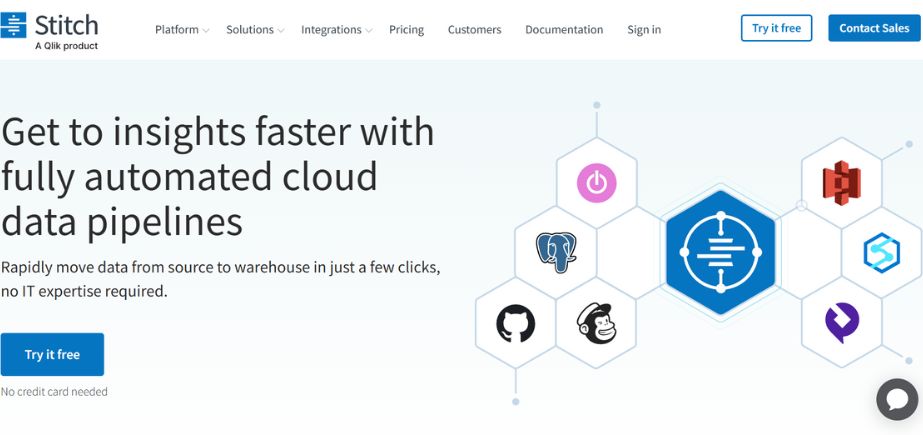Click the Contact Sales button
Screen dimensions: 923x435
coord(874,28)
